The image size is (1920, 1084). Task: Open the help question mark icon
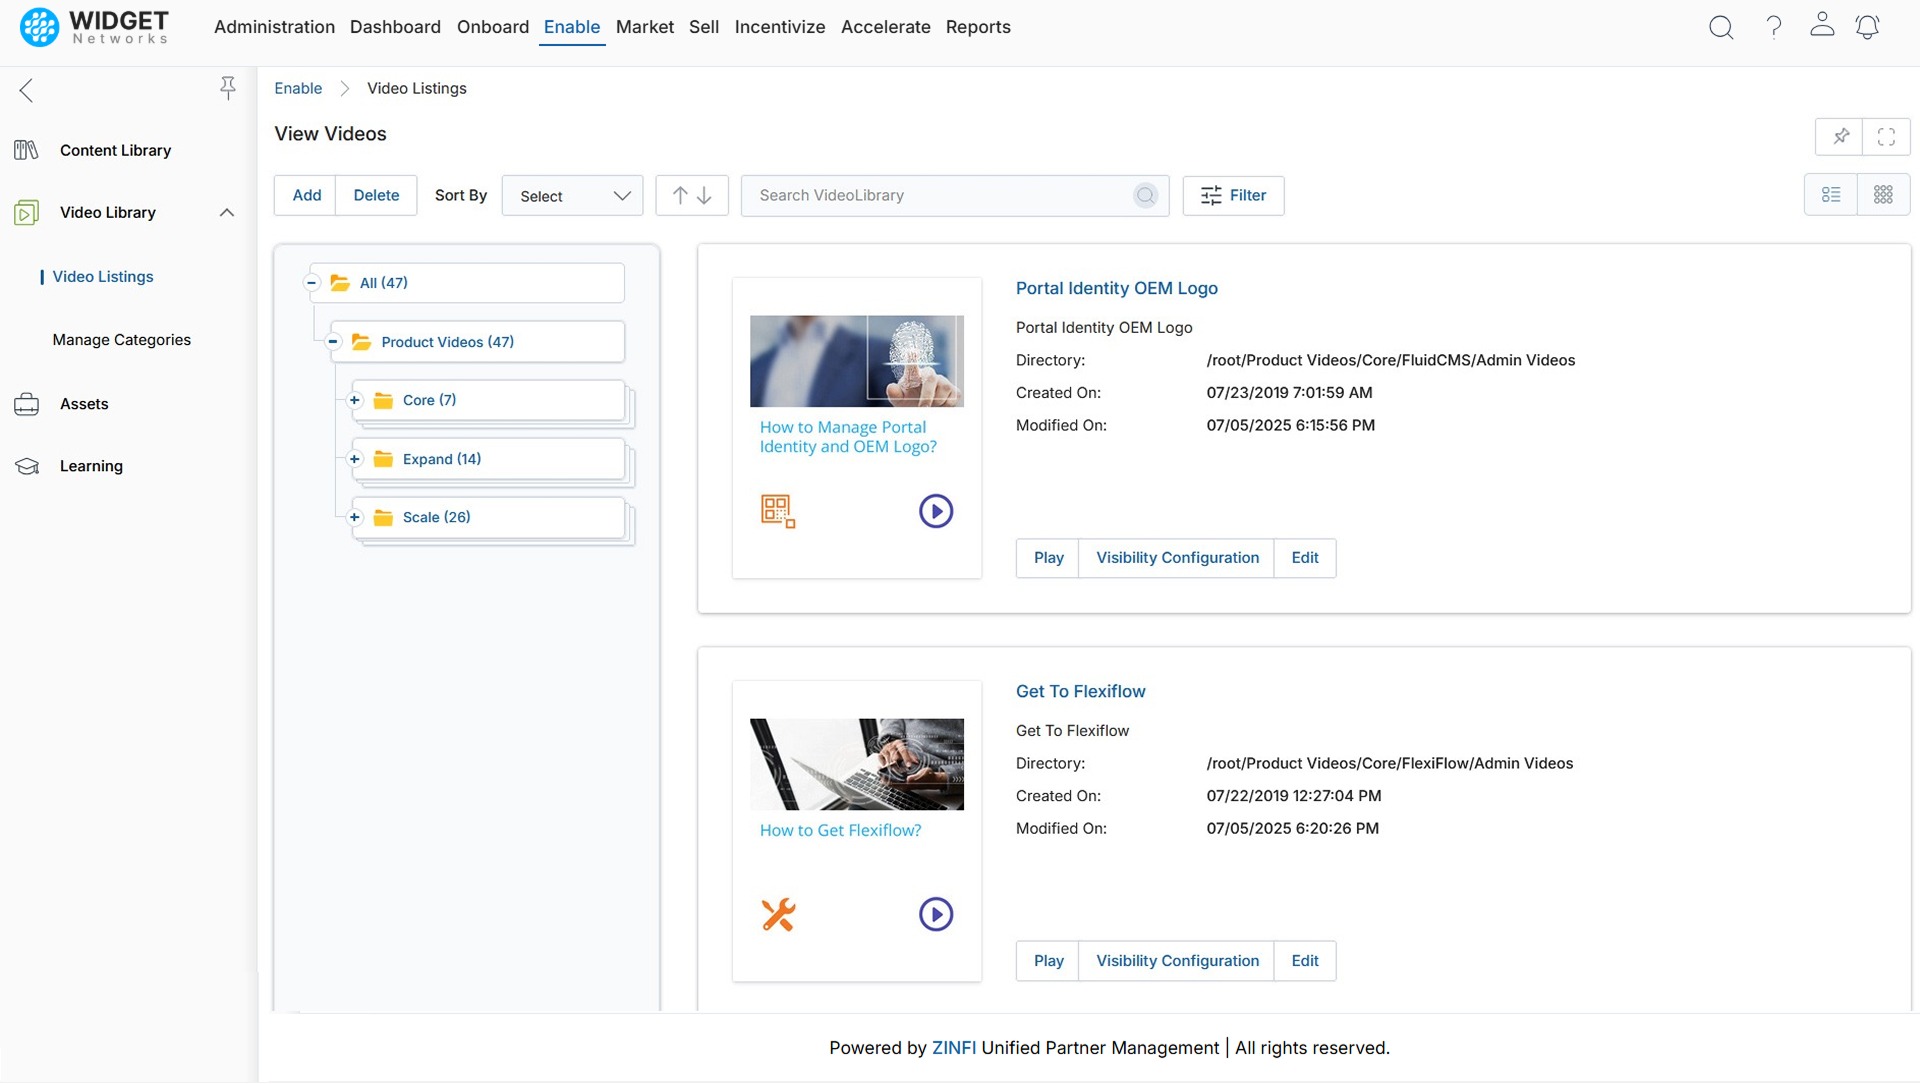tap(1773, 27)
